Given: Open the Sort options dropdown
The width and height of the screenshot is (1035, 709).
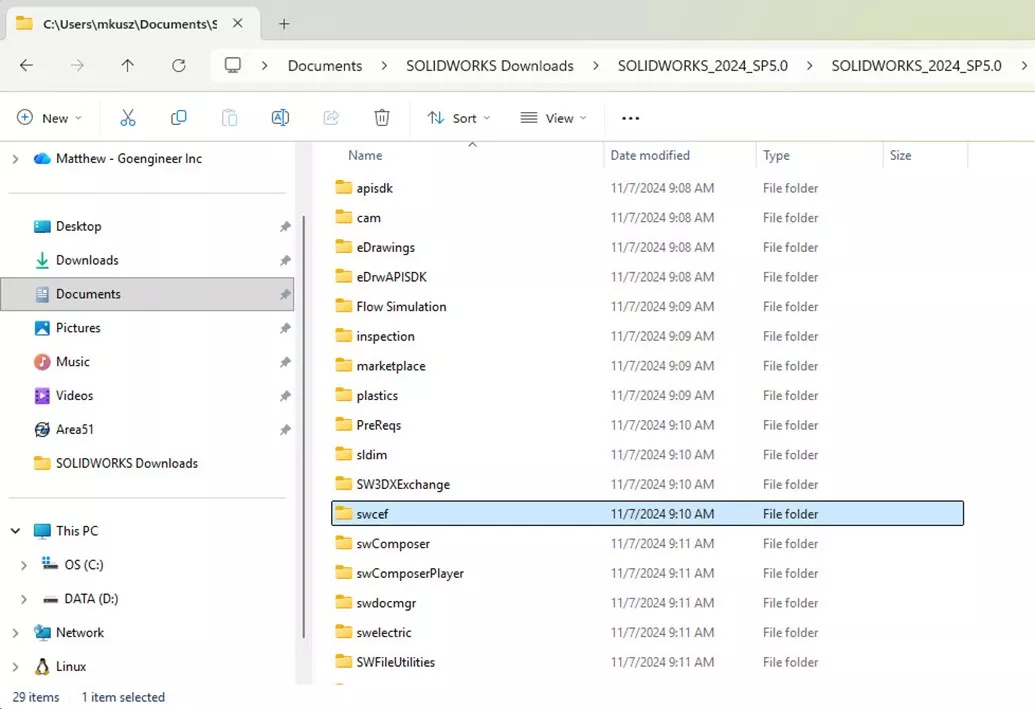Looking at the screenshot, I should click(x=459, y=118).
